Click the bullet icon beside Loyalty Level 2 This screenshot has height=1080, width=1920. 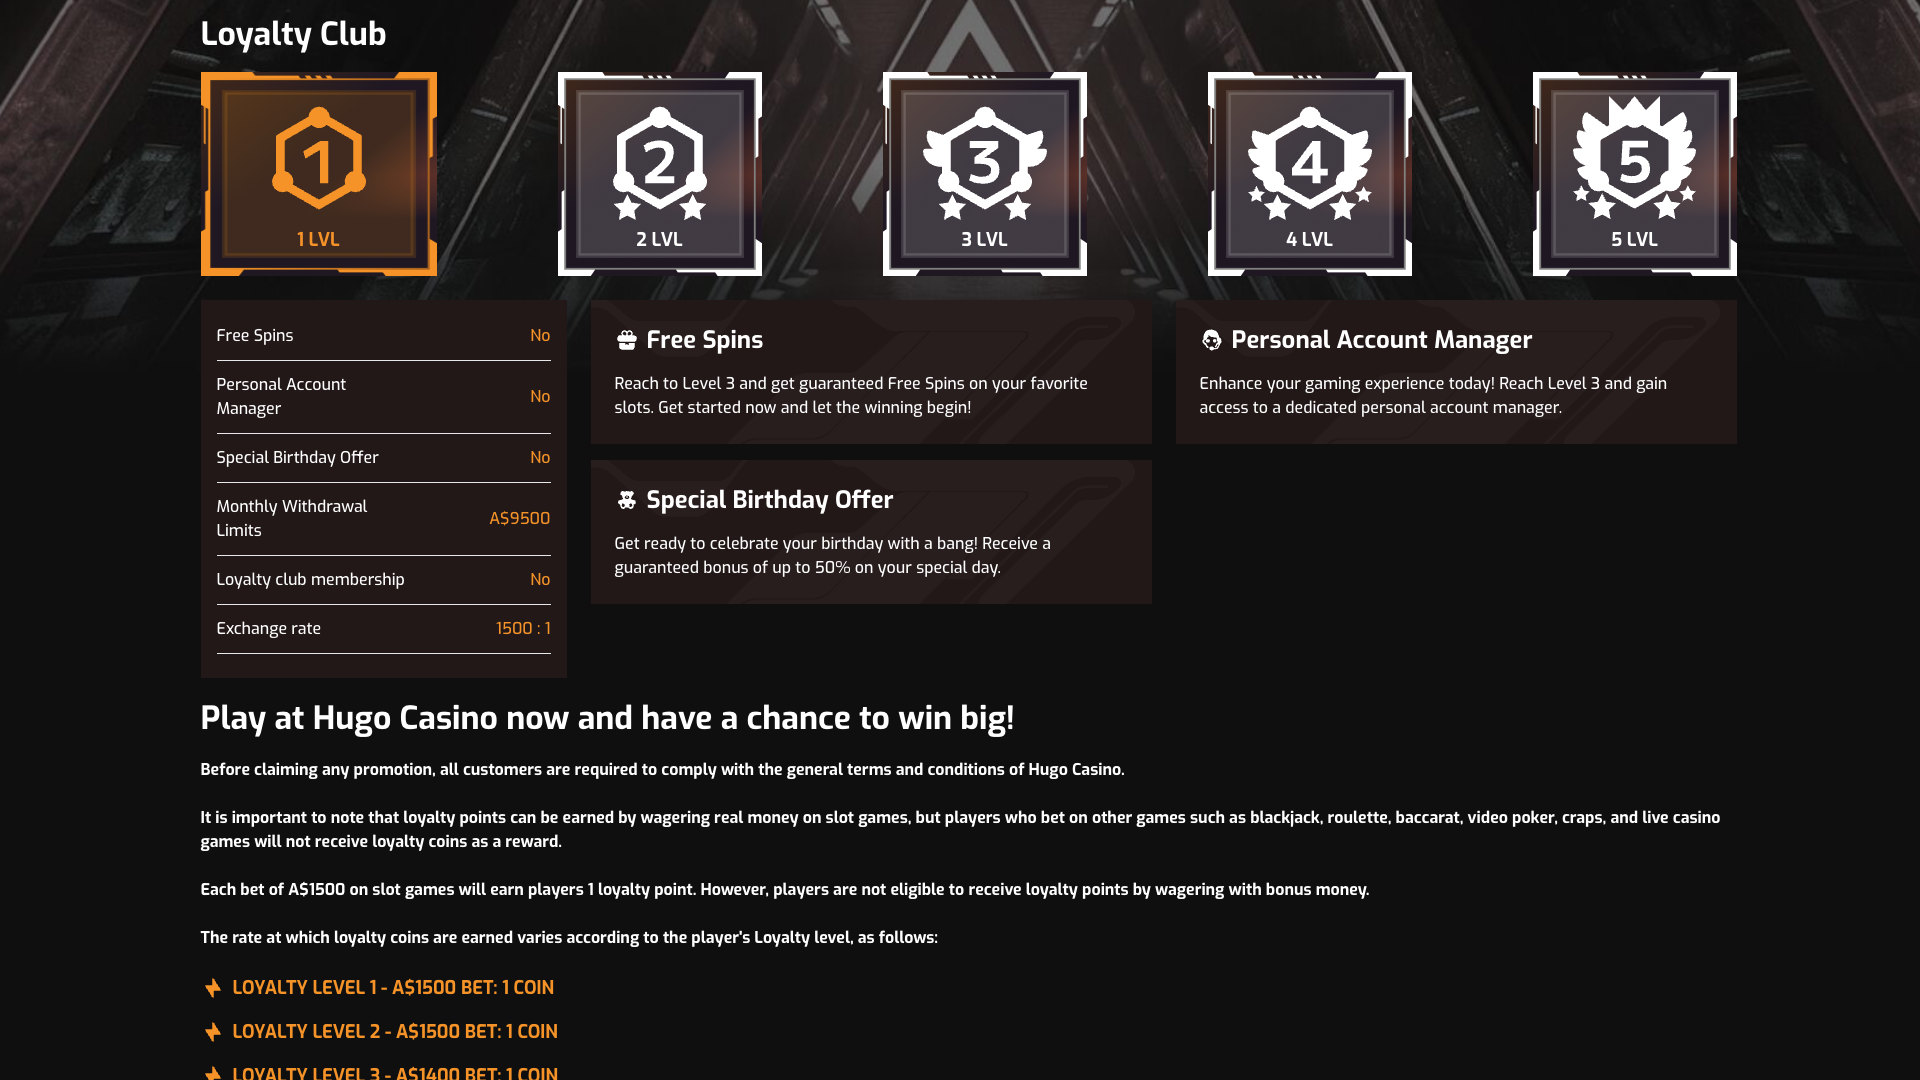[213, 1032]
